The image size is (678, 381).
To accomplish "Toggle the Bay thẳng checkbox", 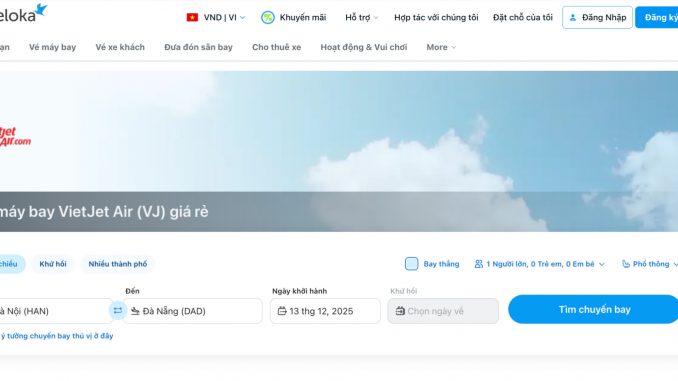I will pyautogui.click(x=411, y=264).
